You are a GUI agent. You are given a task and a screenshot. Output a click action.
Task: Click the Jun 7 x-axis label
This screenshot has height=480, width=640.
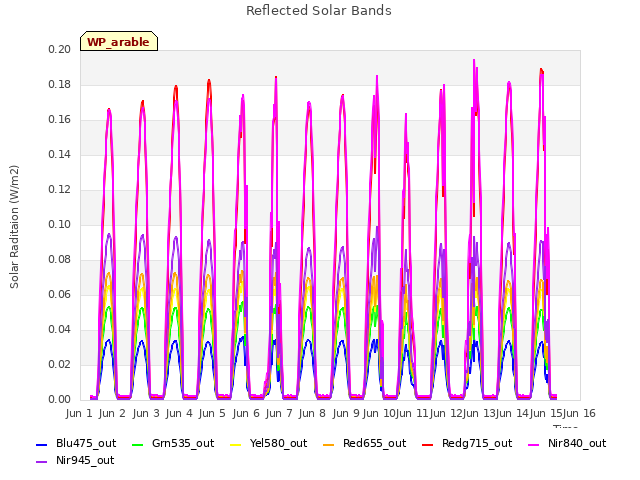(279, 413)
